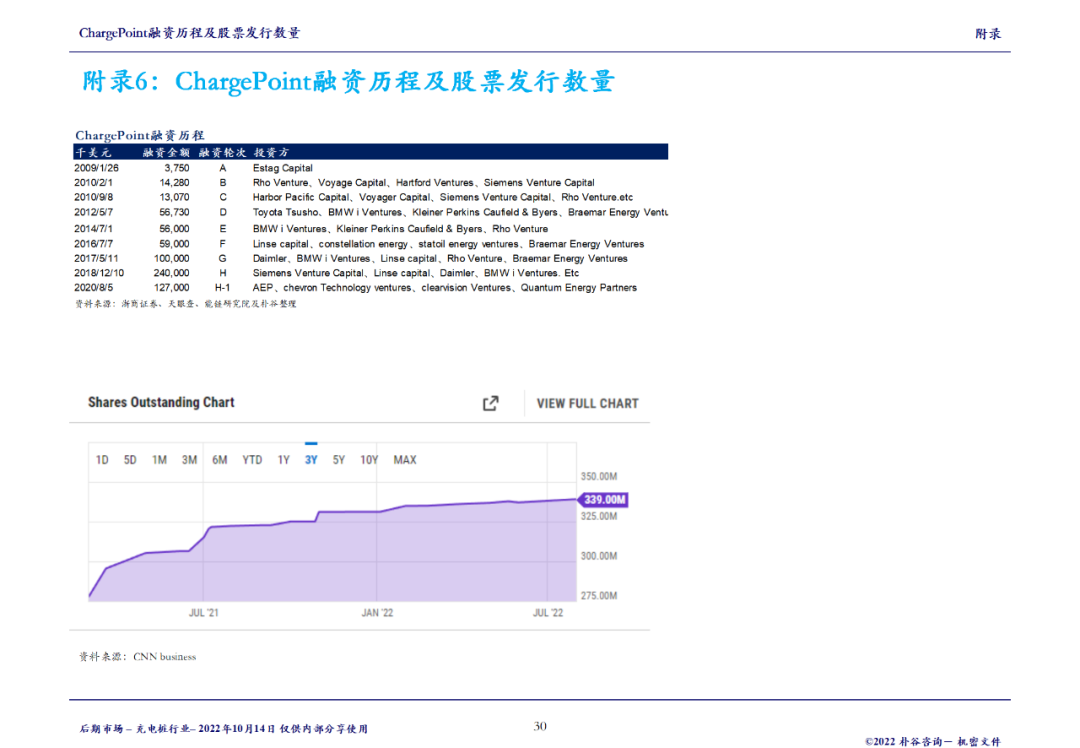Click the amount cell 56,000
Screen dimensions: 1080x748
coord(174,229)
